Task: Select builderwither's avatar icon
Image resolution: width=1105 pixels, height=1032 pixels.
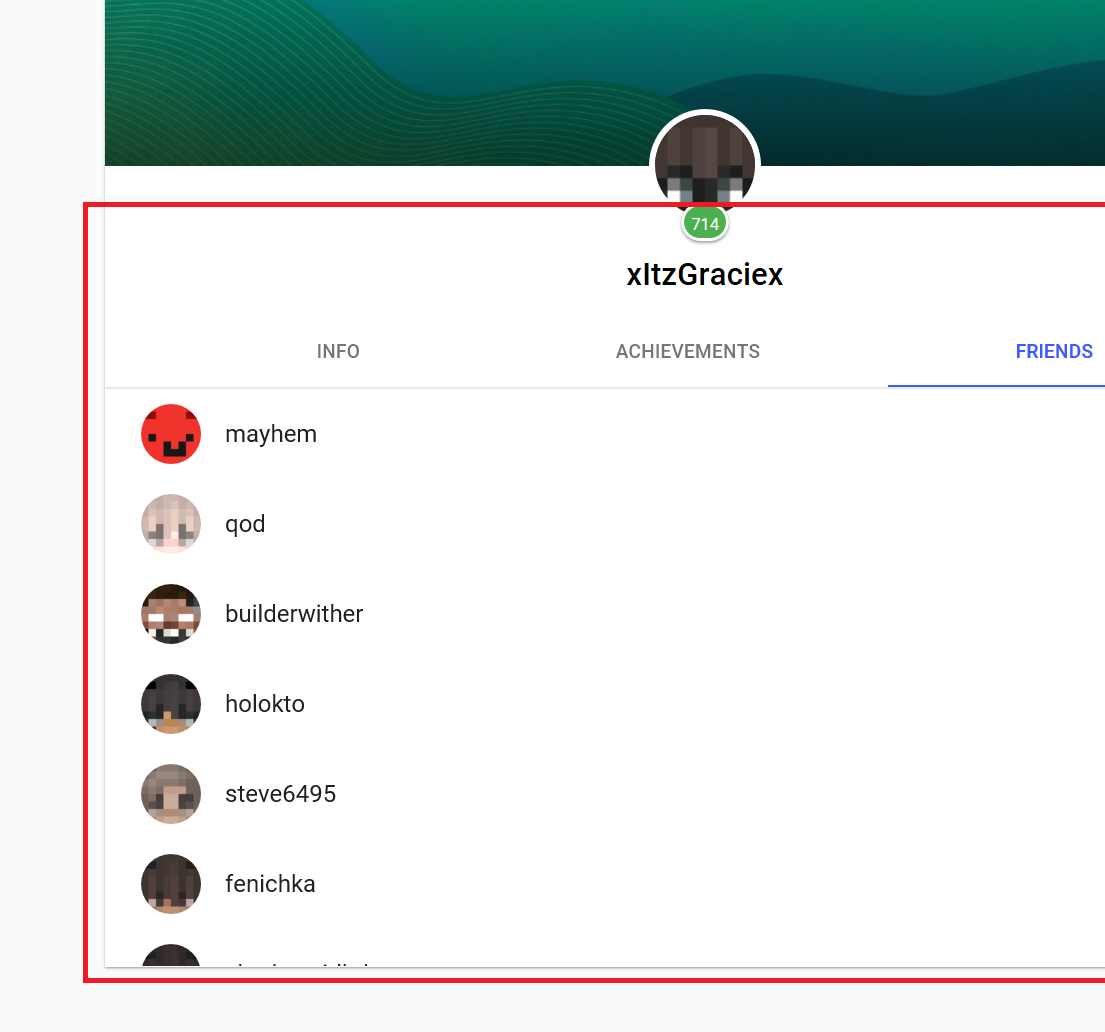Action: (171, 614)
